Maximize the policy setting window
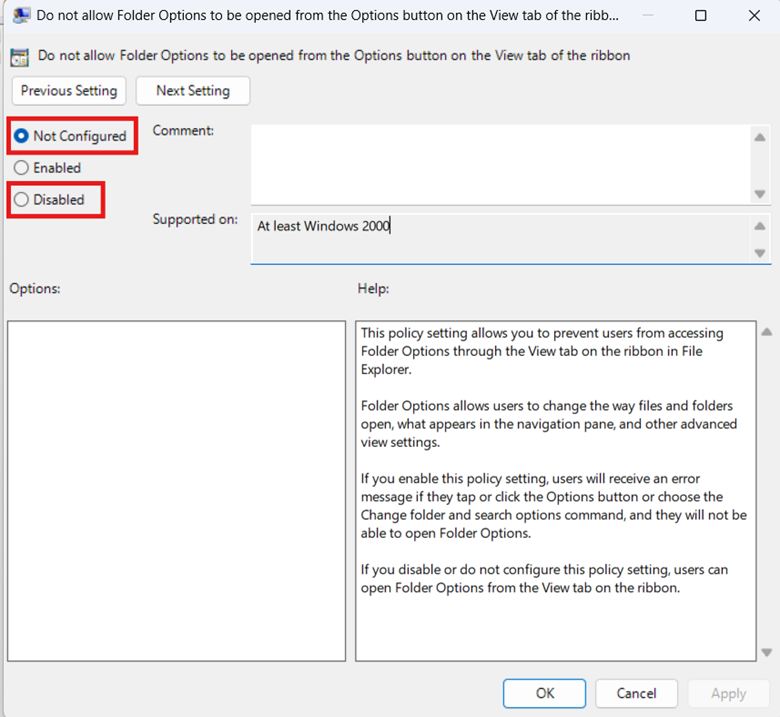The image size is (780, 717). tap(700, 16)
